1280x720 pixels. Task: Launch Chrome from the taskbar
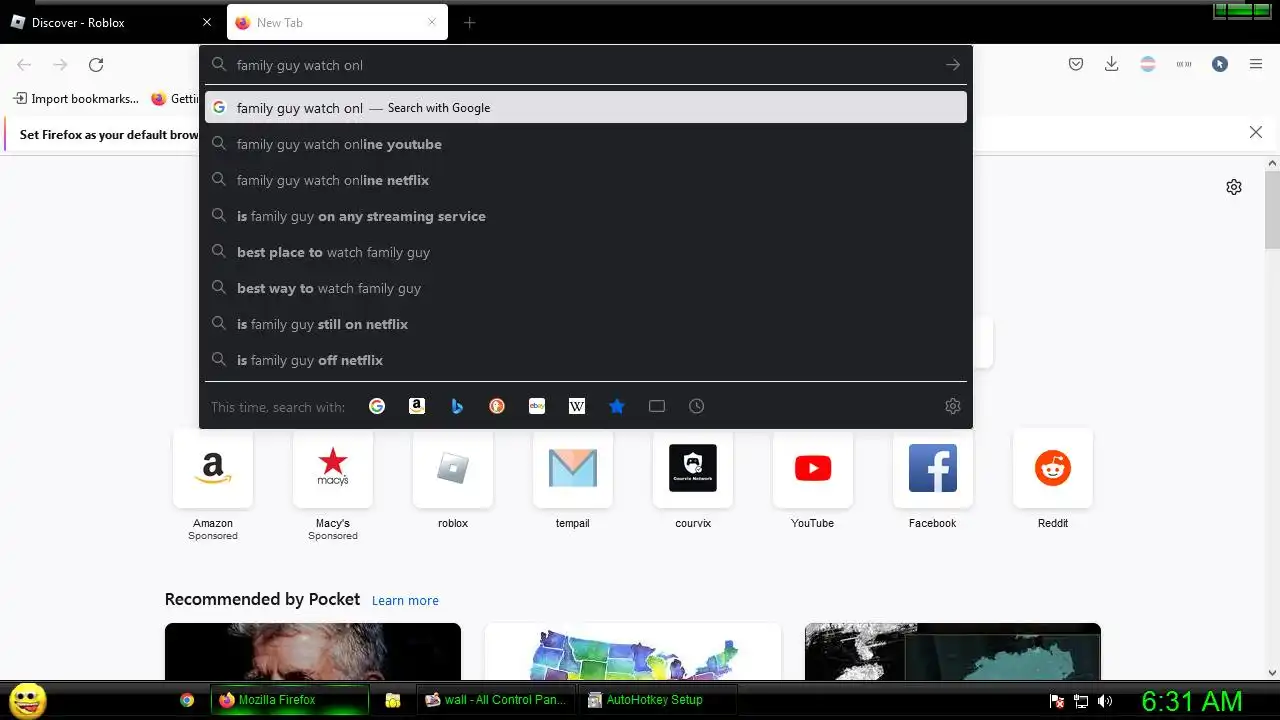(187, 700)
